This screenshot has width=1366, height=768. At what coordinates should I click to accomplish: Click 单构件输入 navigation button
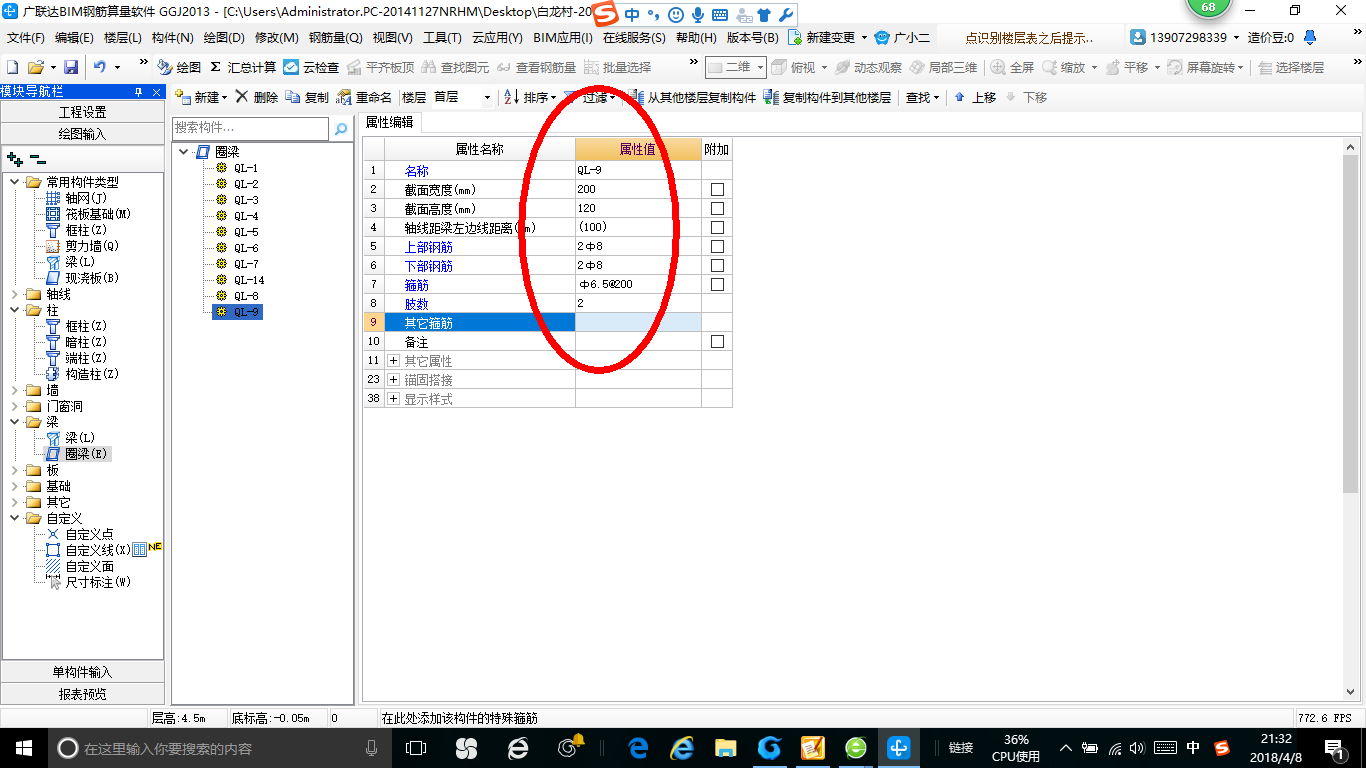pos(83,672)
